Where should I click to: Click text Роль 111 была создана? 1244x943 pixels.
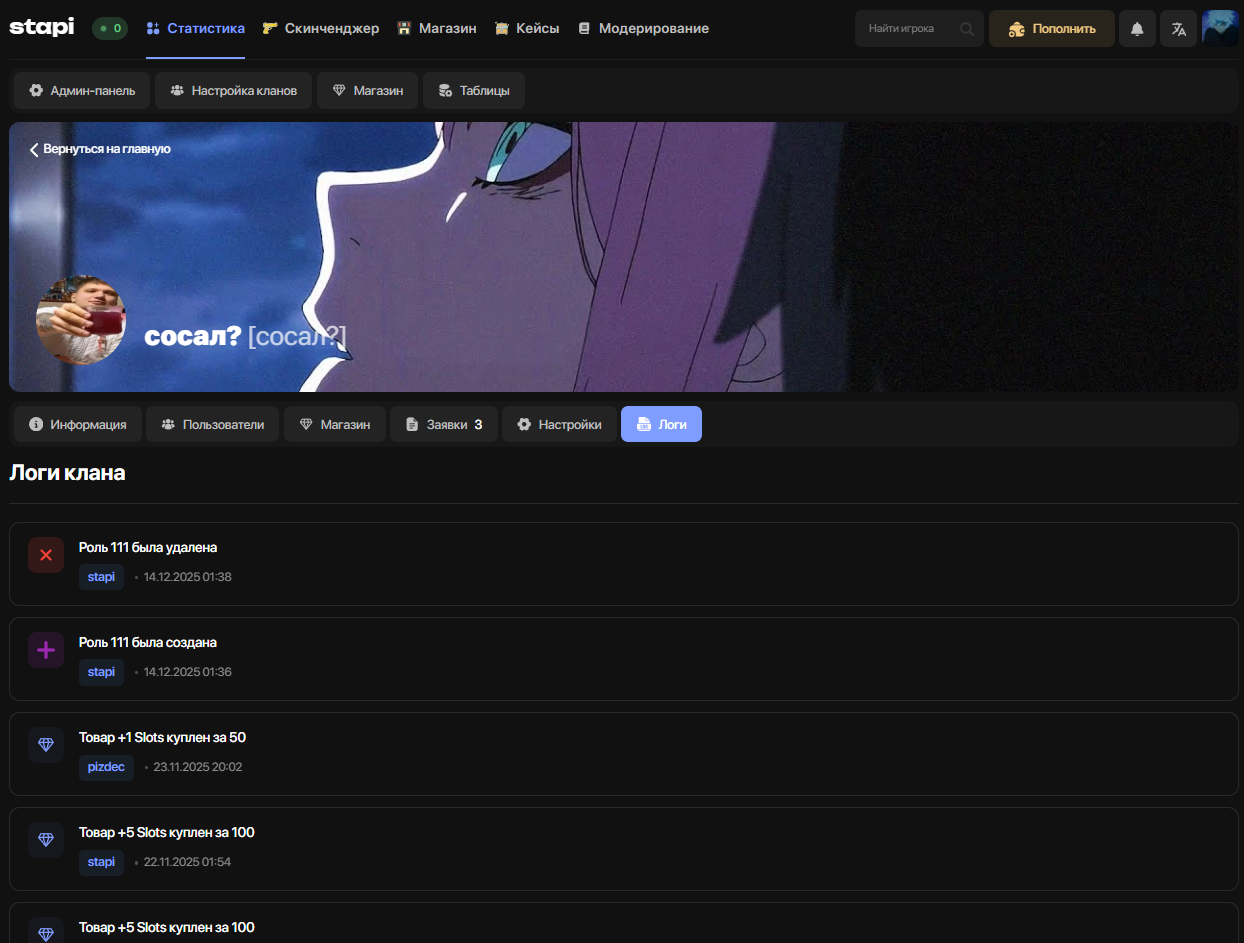[148, 642]
